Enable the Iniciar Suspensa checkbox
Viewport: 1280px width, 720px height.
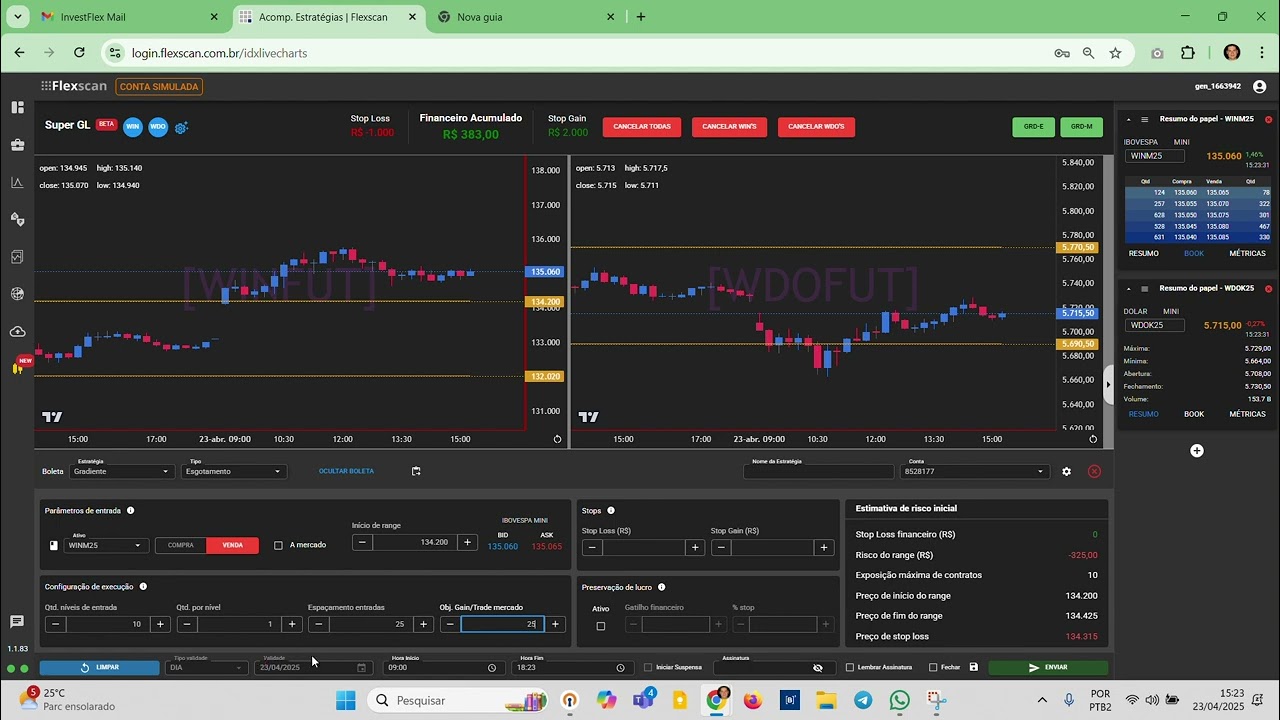click(648, 667)
